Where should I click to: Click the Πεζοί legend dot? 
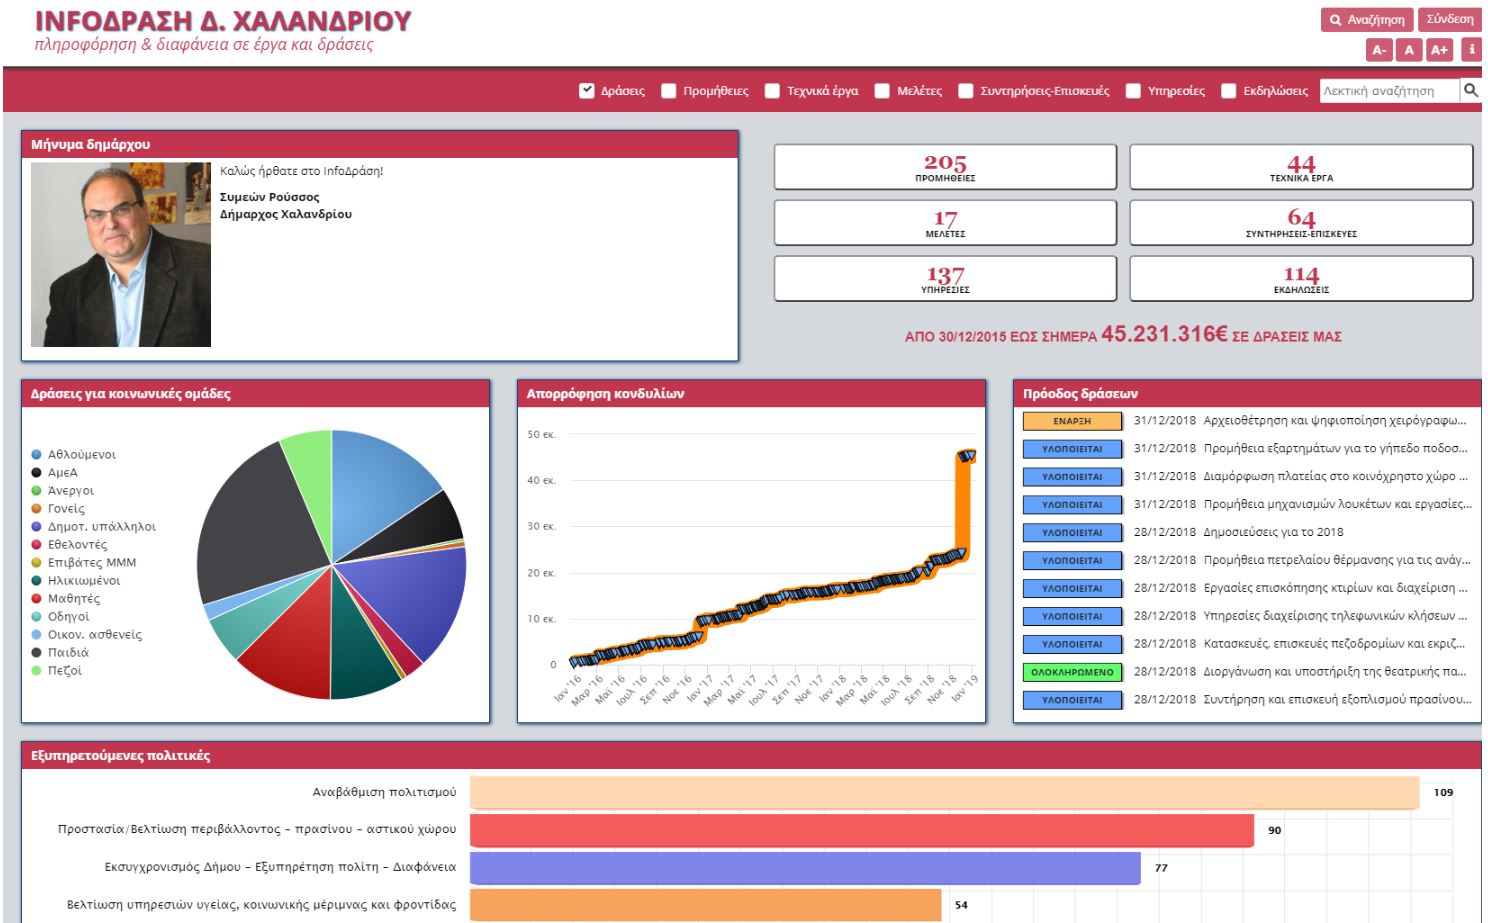tap(37, 671)
